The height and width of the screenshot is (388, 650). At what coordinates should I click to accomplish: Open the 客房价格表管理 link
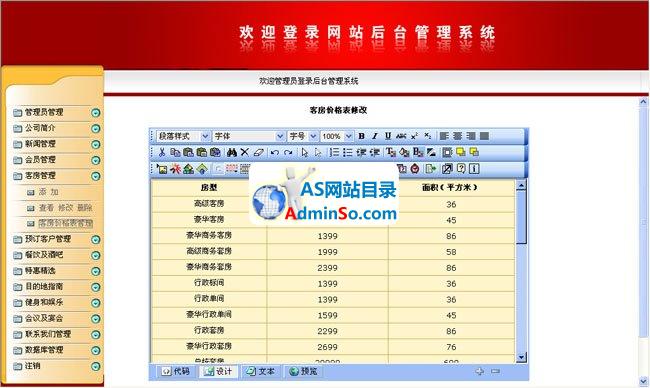(x=65, y=223)
